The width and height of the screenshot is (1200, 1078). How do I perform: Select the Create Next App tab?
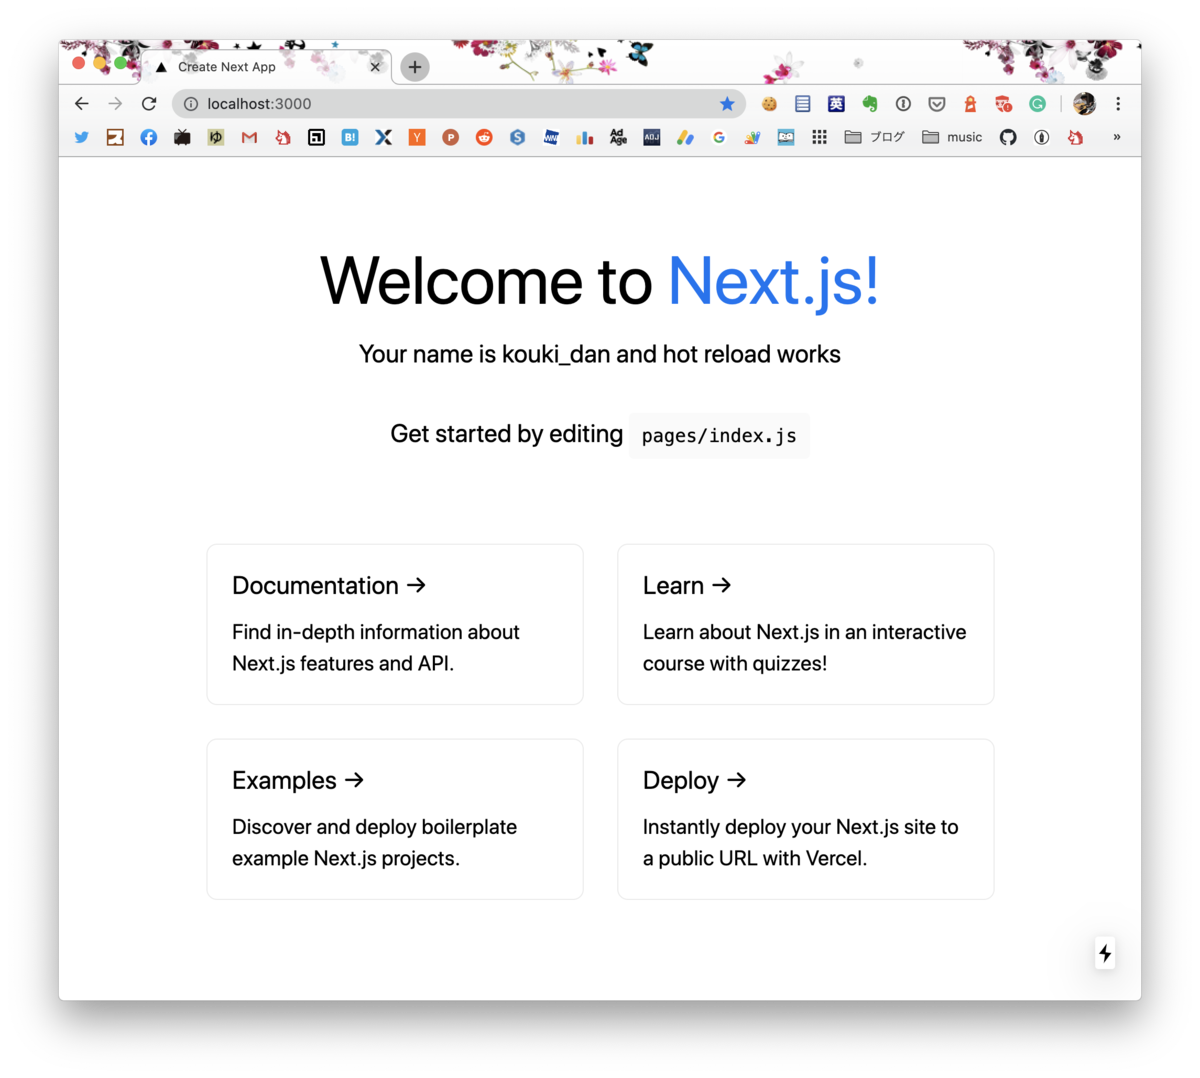tap(265, 67)
